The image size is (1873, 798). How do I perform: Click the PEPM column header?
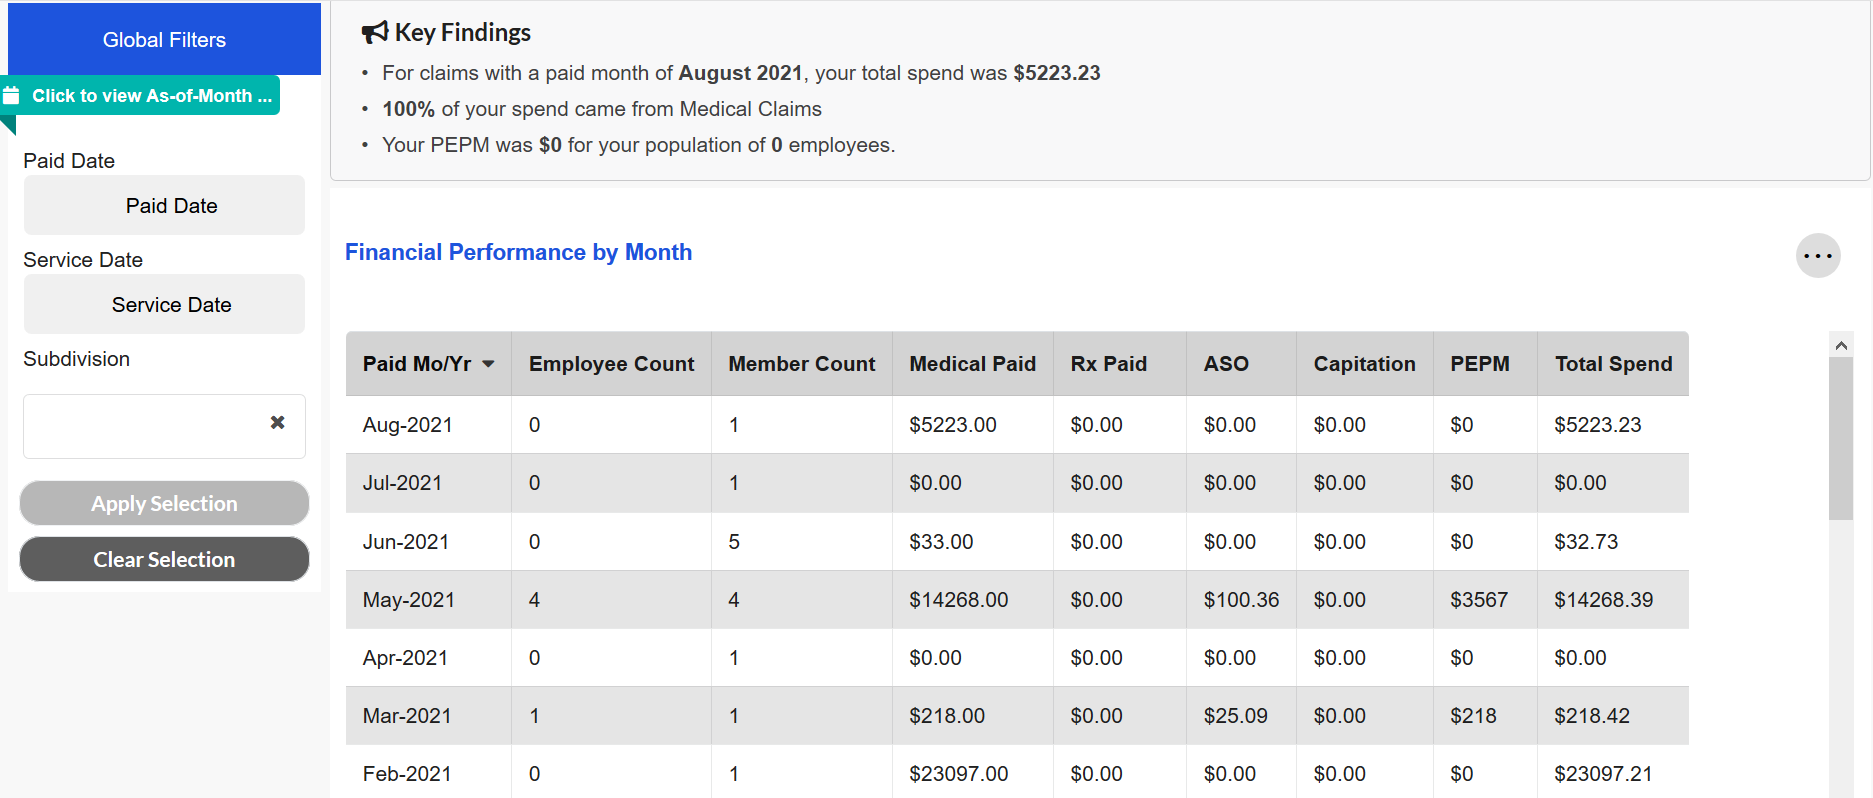pos(1479,364)
